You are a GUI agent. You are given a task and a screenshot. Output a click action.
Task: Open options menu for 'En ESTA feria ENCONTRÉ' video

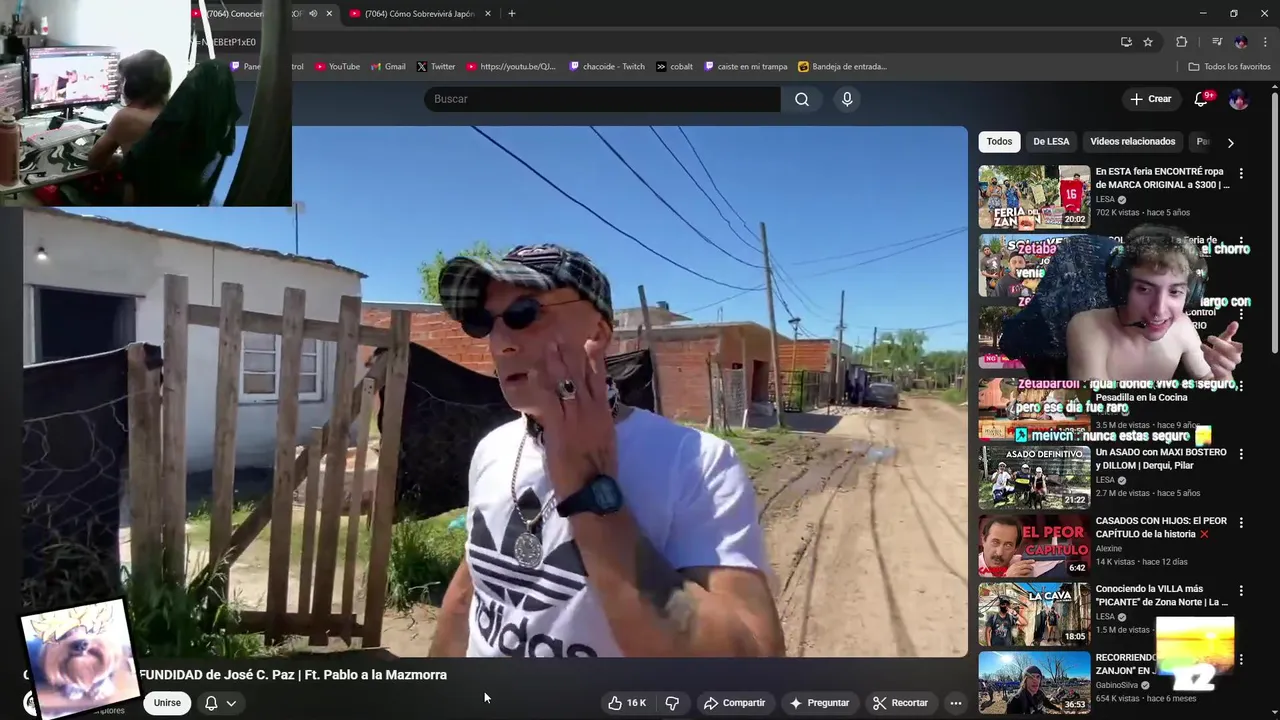pos(1241,173)
